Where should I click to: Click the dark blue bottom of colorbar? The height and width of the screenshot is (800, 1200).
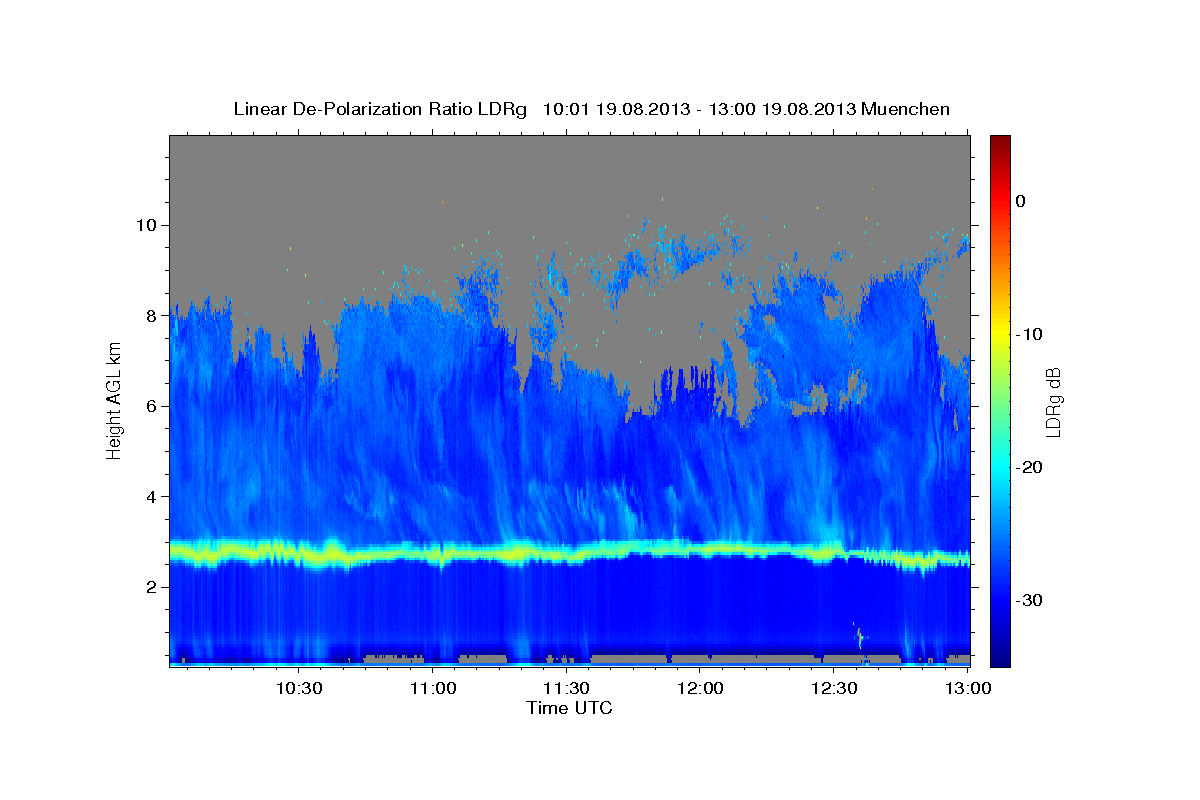point(1000,655)
